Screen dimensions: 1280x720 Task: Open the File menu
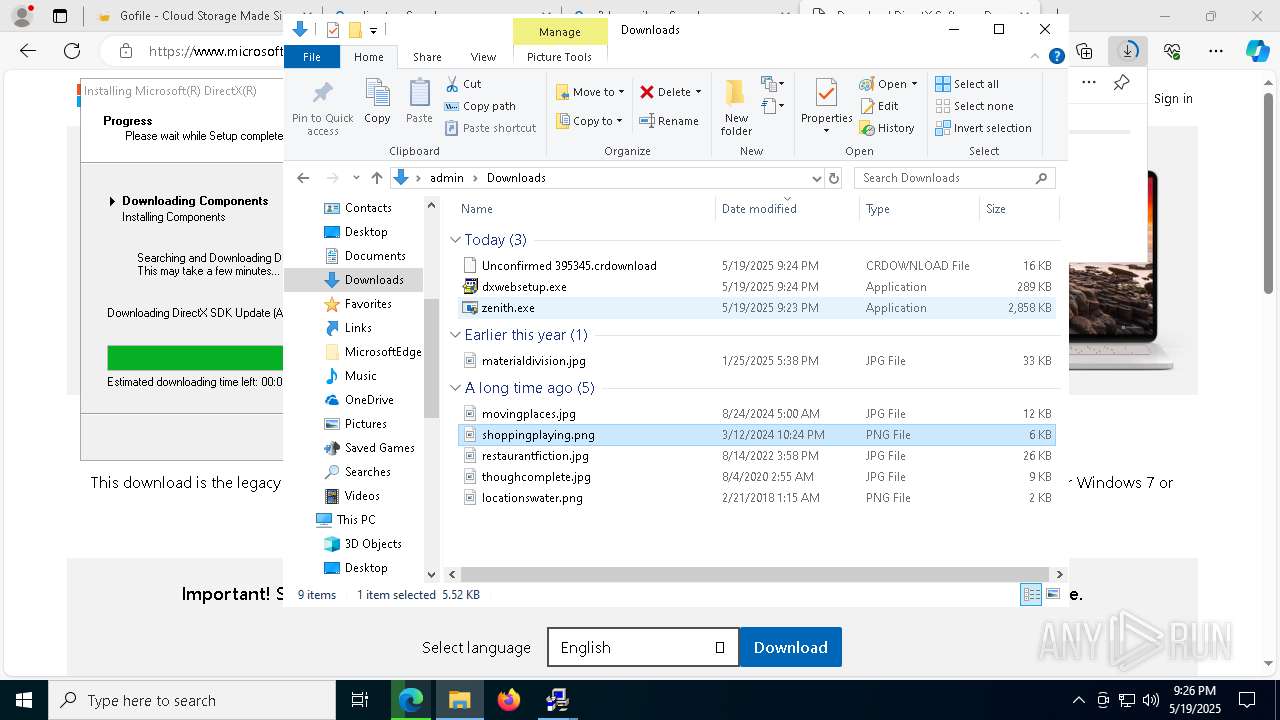(x=312, y=57)
